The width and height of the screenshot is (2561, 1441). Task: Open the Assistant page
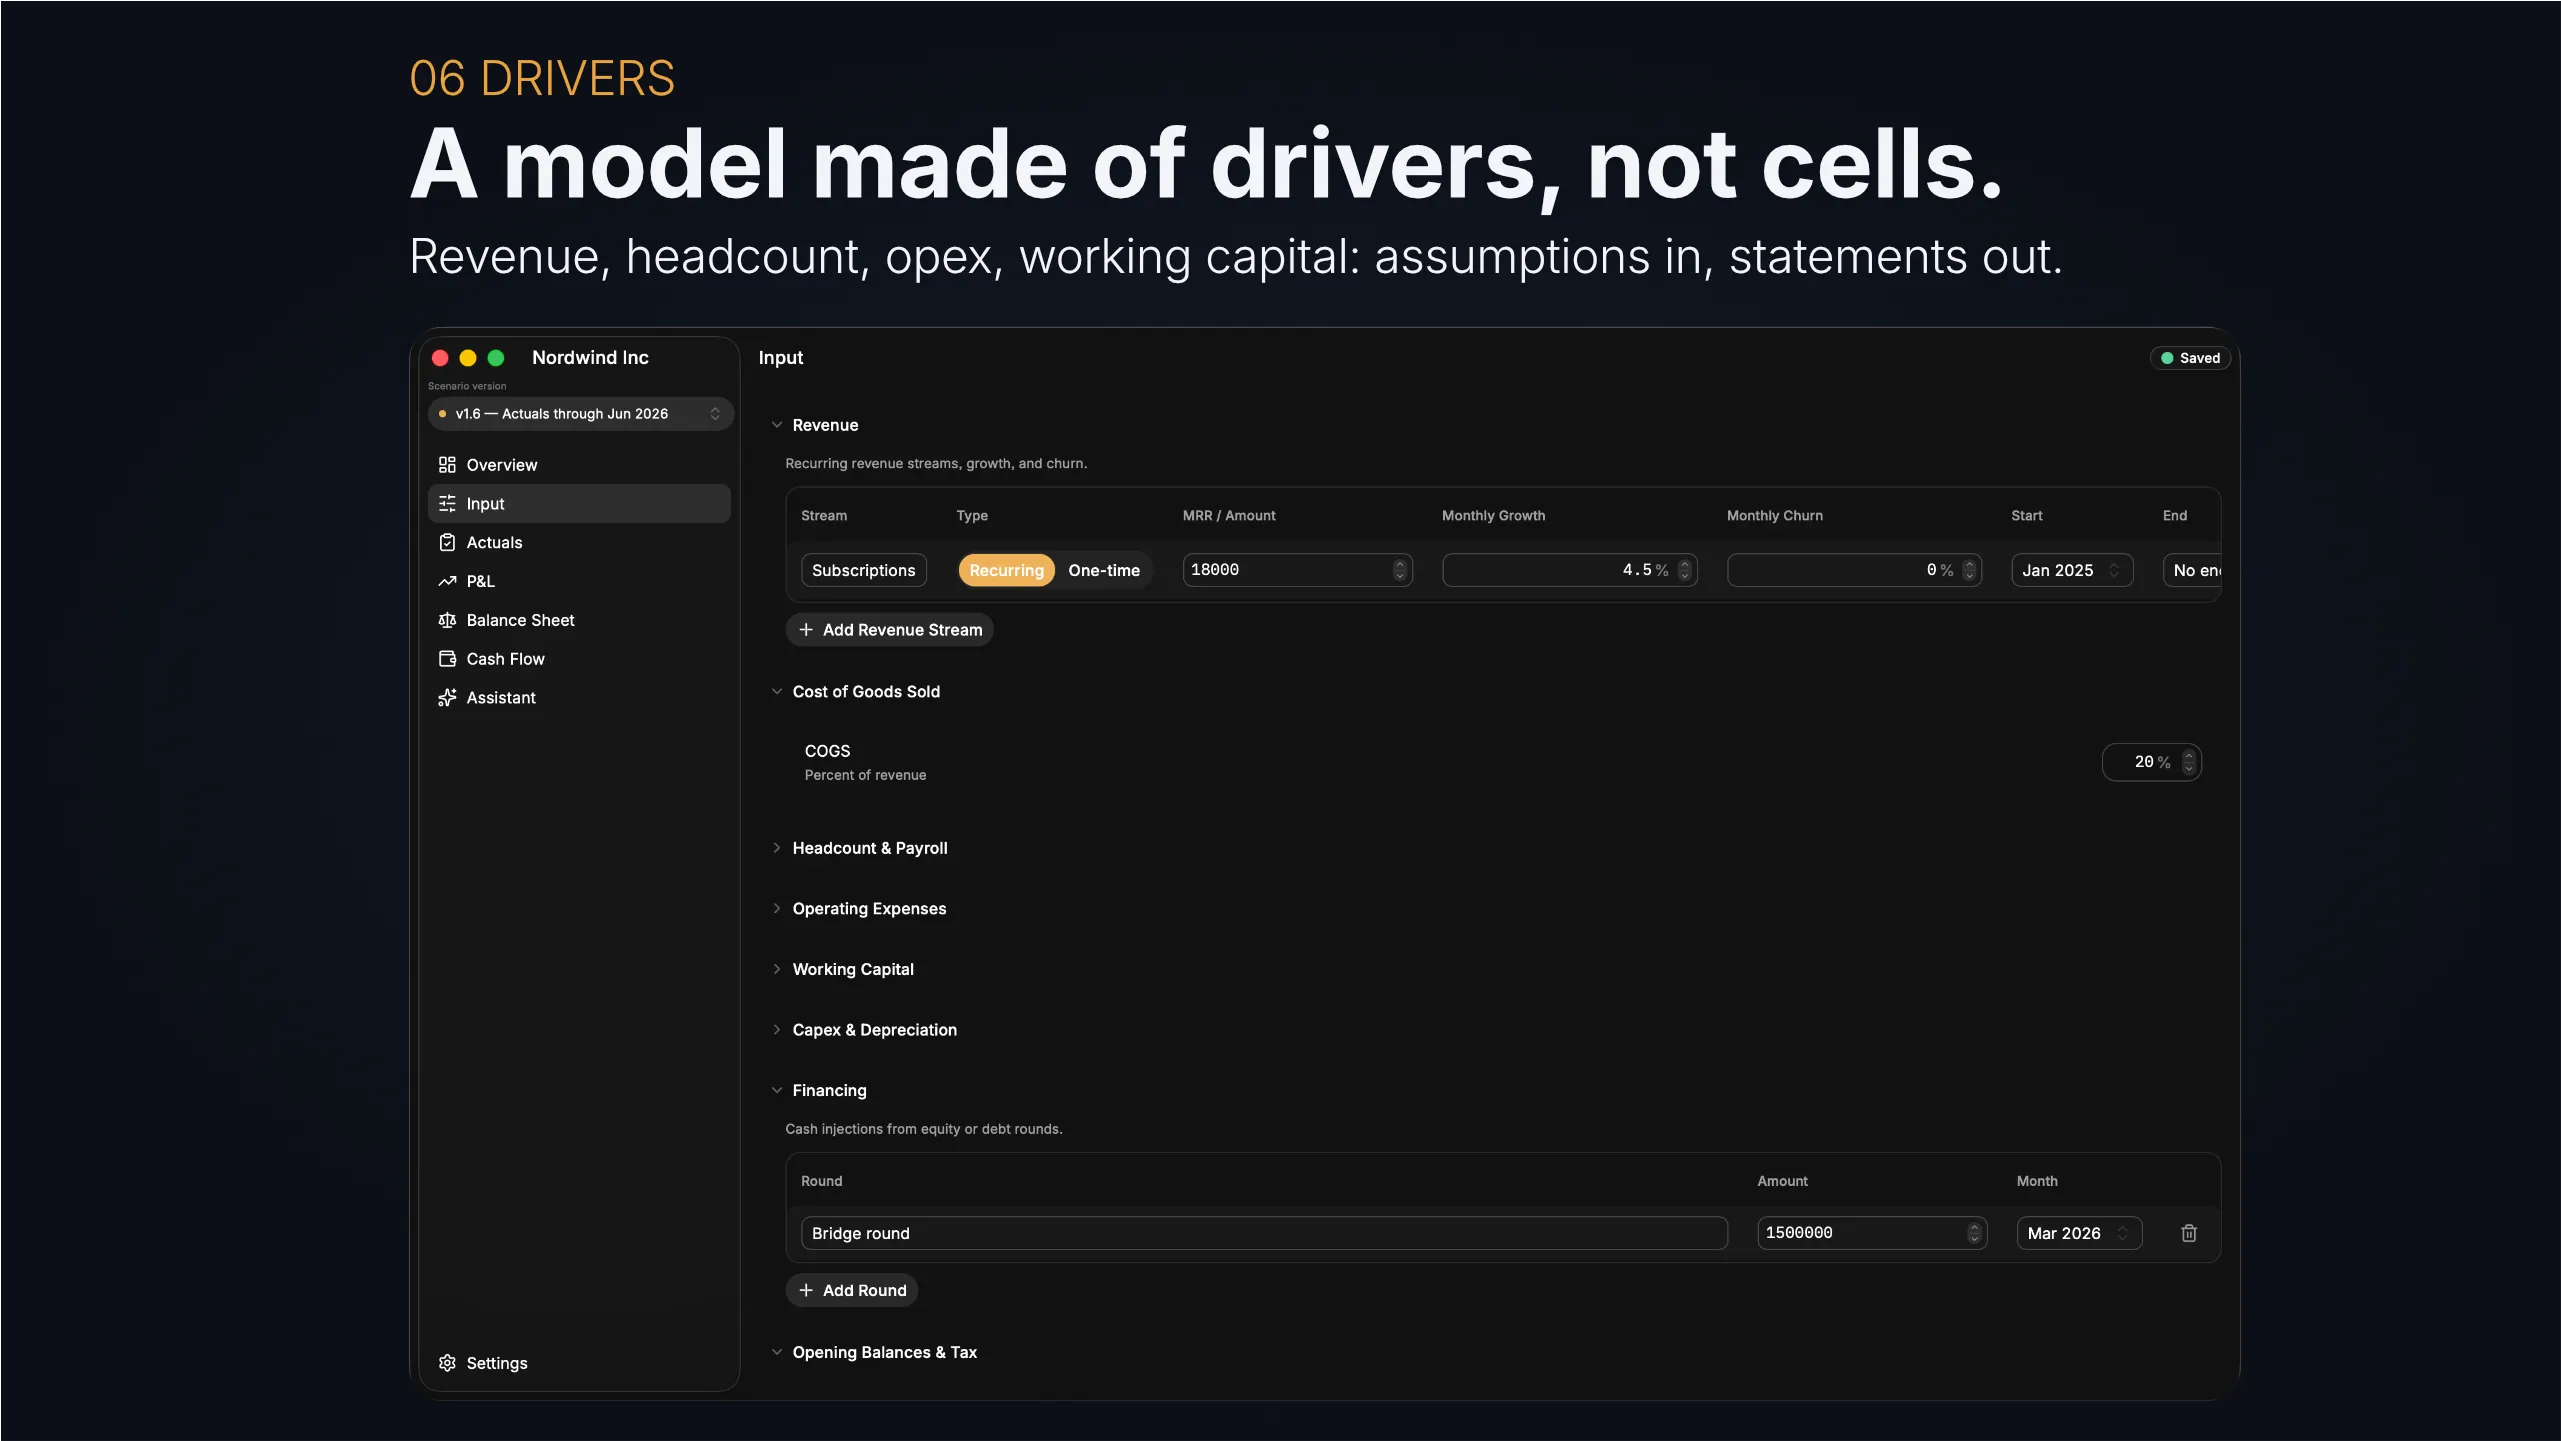pyautogui.click(x=579, y=698)
